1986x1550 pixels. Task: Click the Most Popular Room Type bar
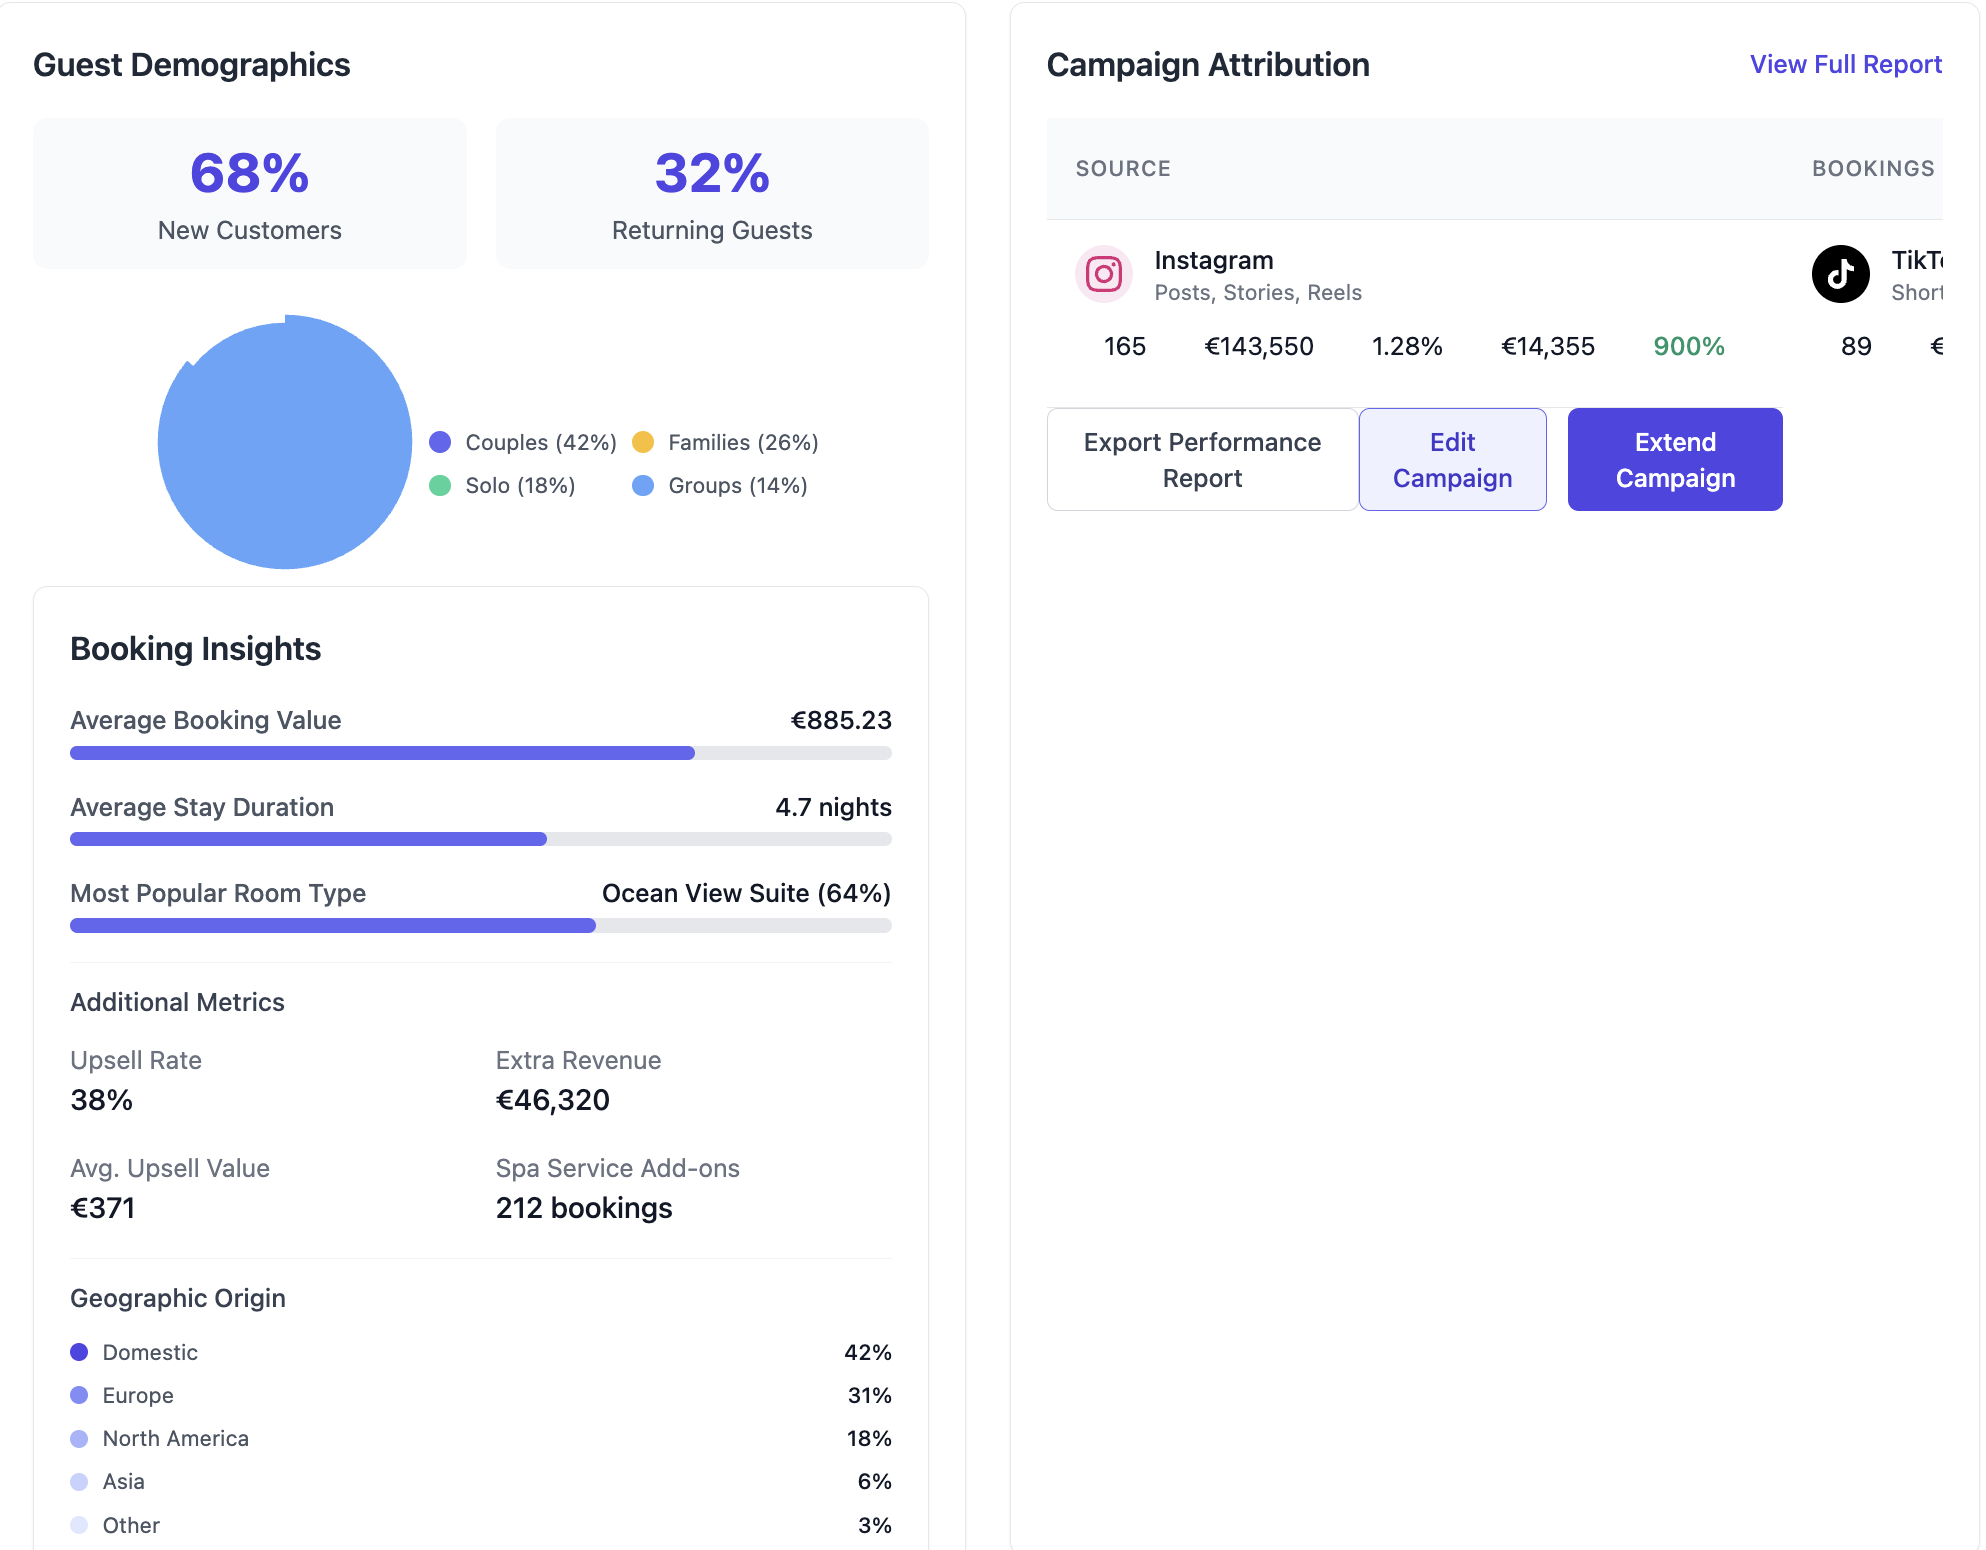click(x=480, y=926)
